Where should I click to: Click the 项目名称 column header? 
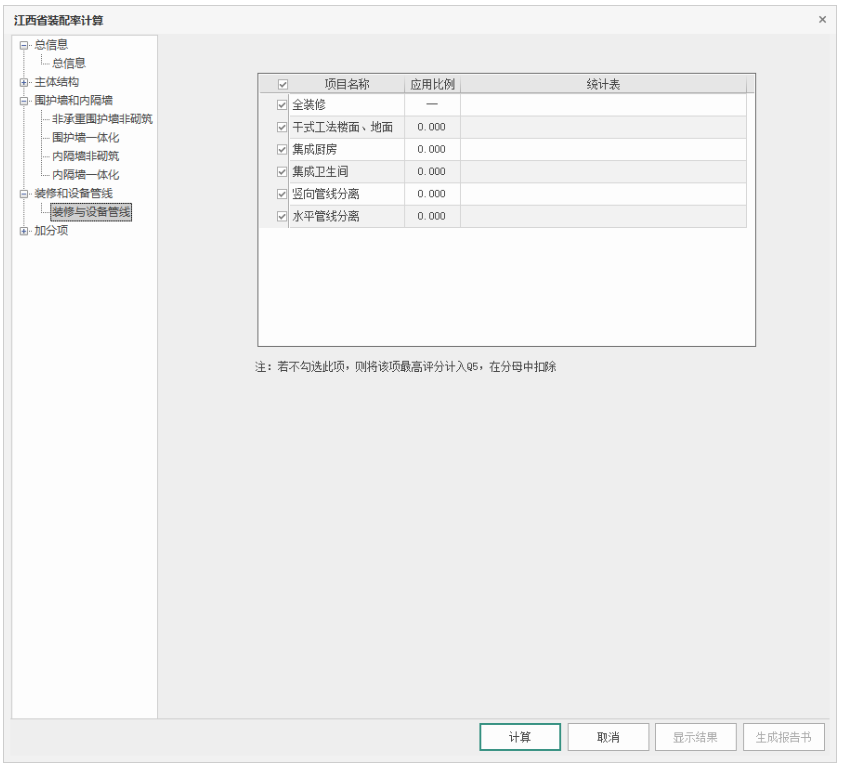tap(347, 84)
